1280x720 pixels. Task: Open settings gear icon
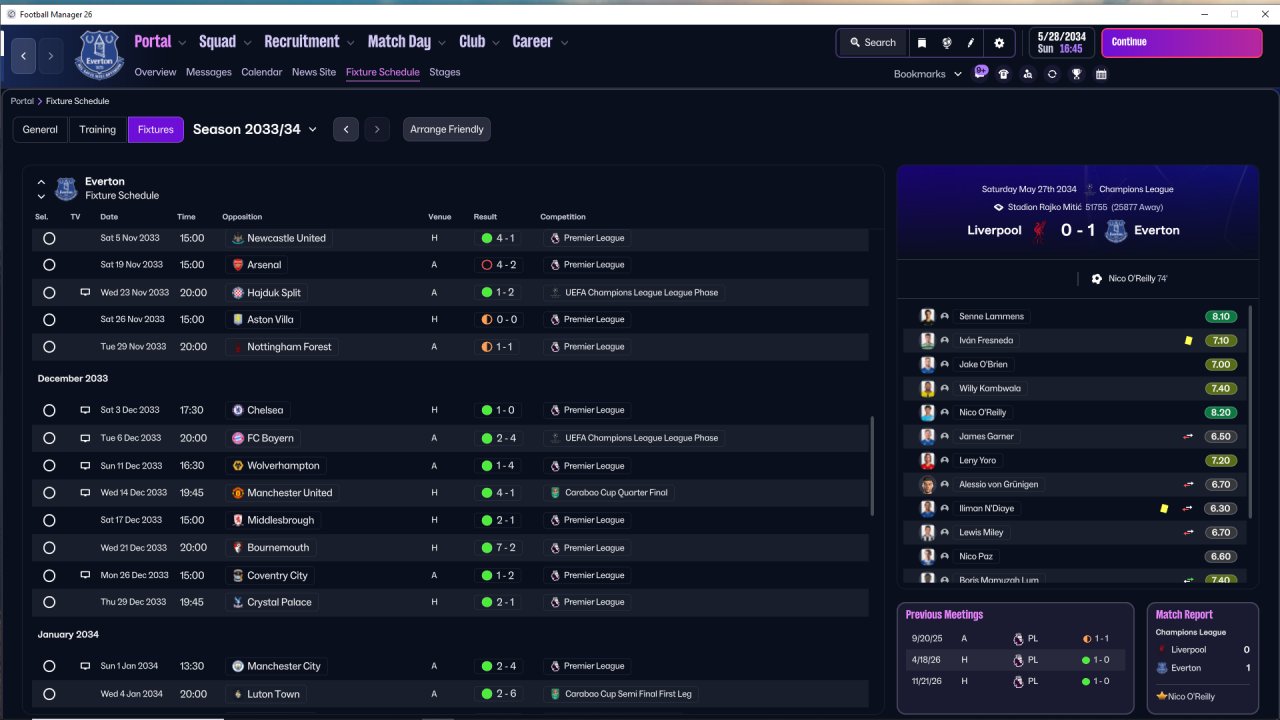click(999, 43)
